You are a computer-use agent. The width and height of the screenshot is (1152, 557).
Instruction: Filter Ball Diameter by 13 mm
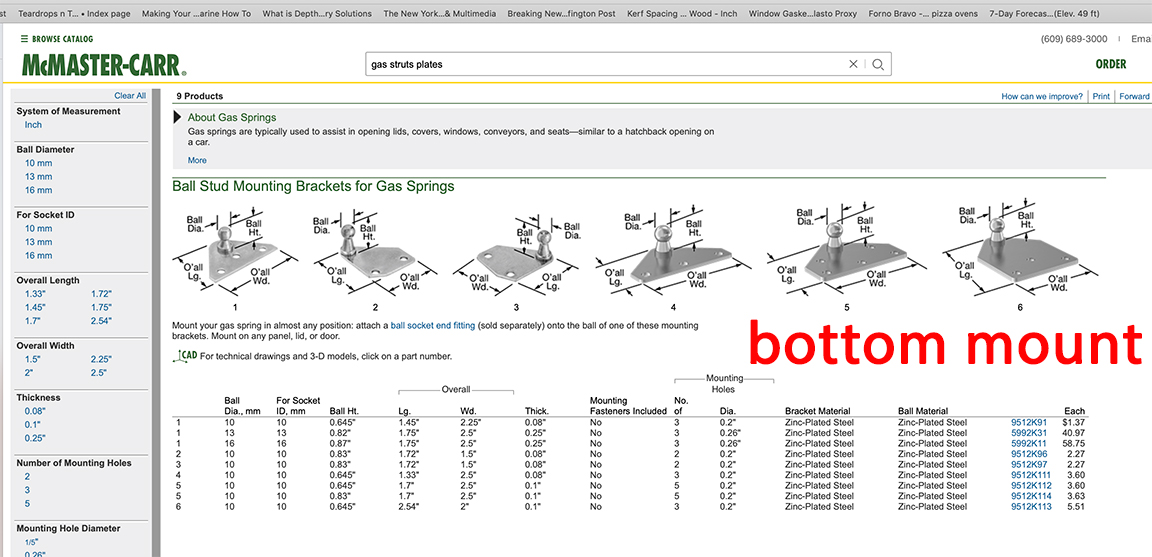point(39,176)
